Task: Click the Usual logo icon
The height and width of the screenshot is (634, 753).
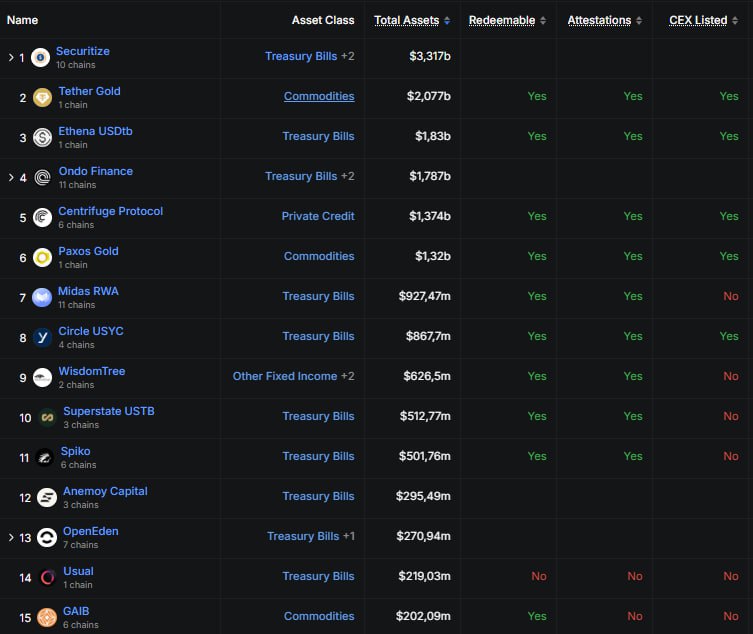Action: tap(47, 577)
